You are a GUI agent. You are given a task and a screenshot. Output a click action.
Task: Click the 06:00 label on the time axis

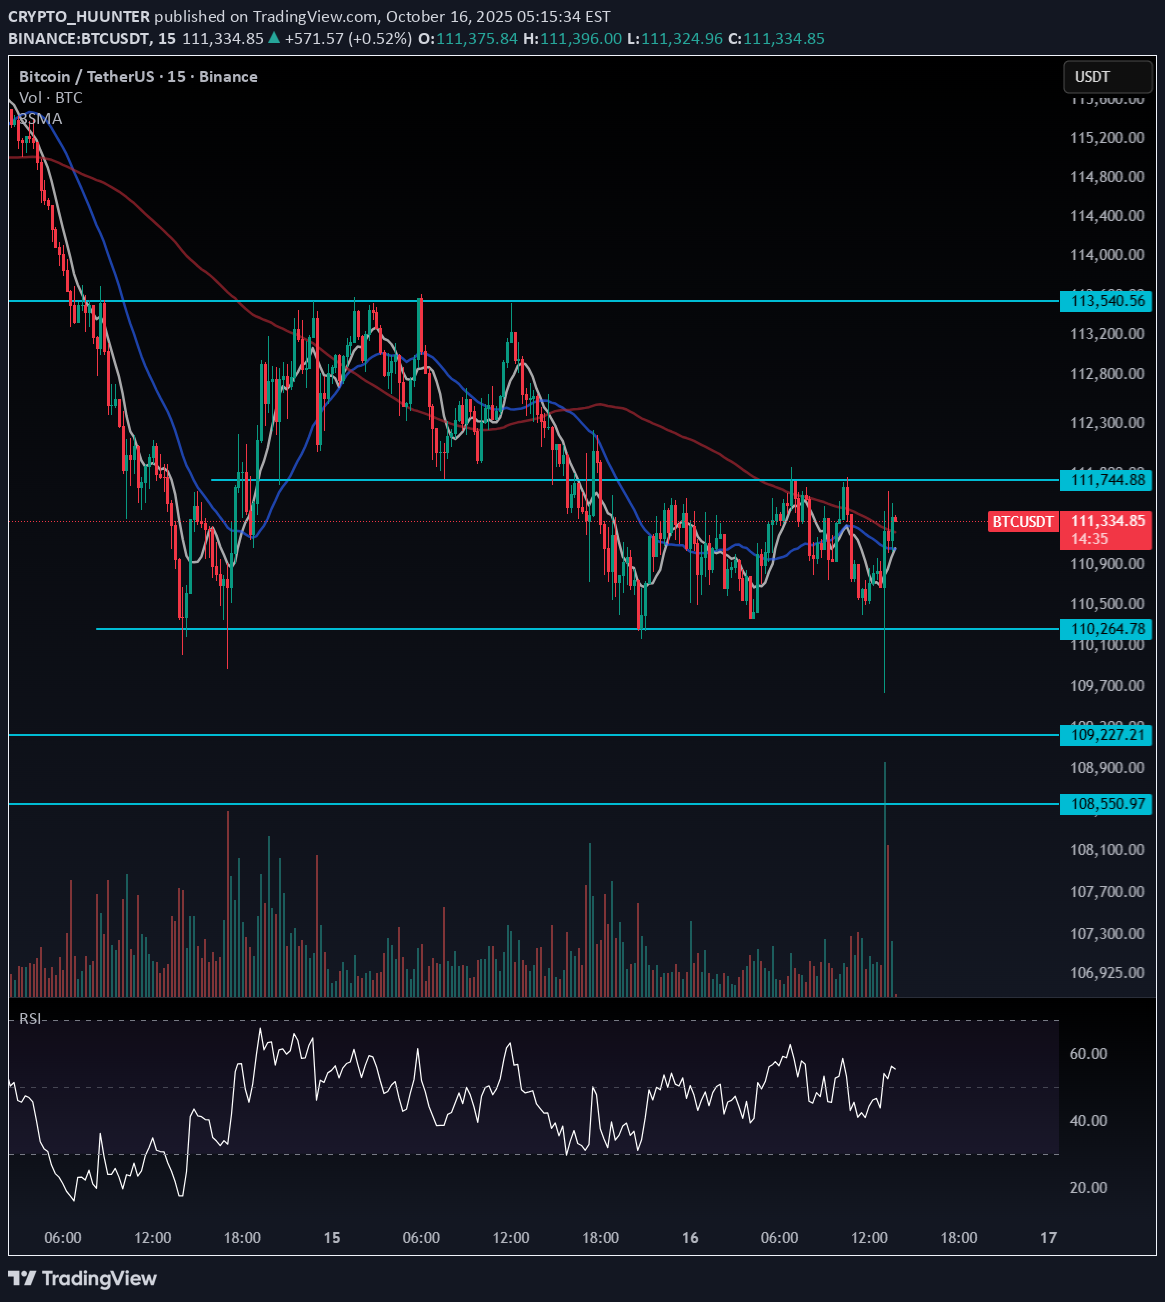coord(63,1237)
